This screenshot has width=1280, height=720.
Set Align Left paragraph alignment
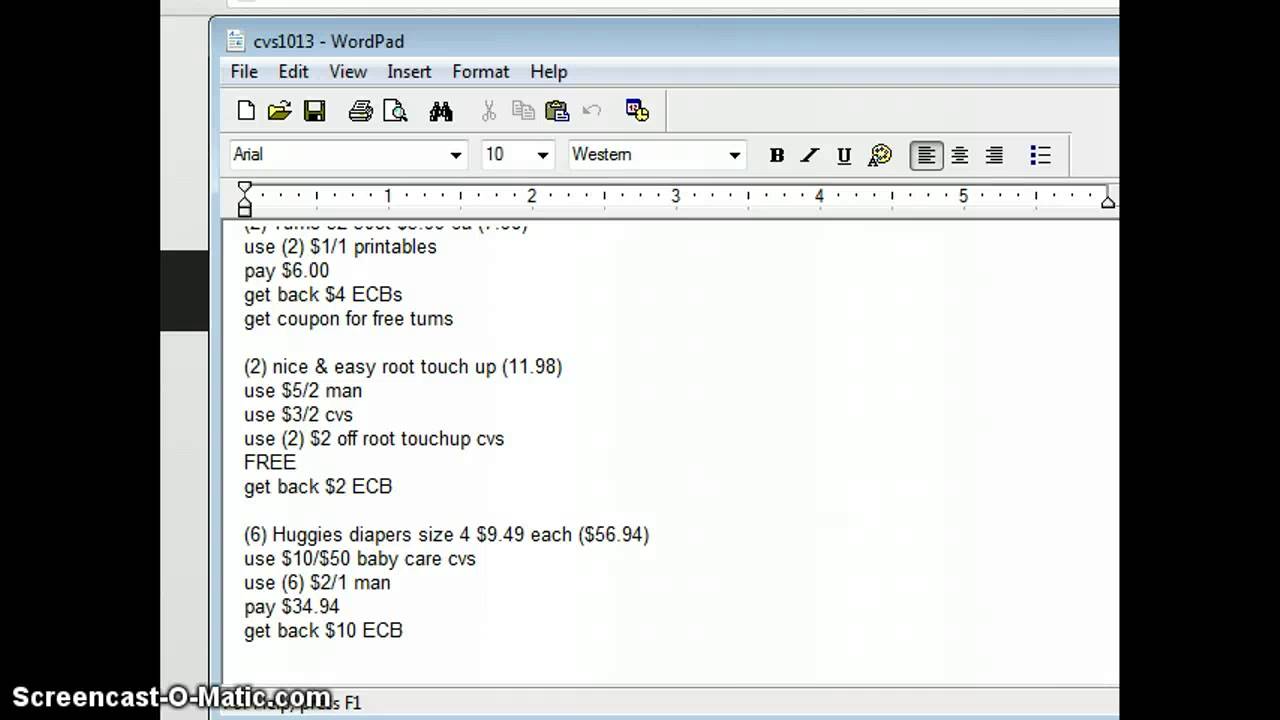[x=926, y=155]
